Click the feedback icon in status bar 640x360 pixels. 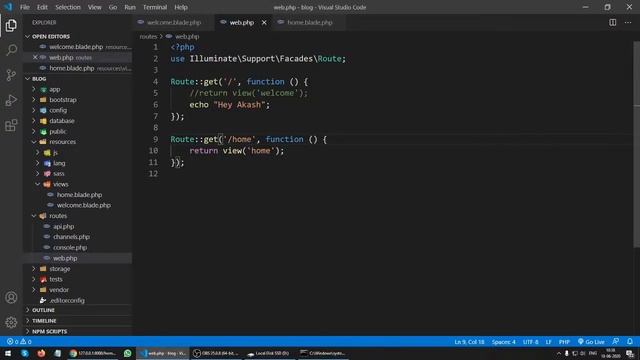(x=616, y=342)
